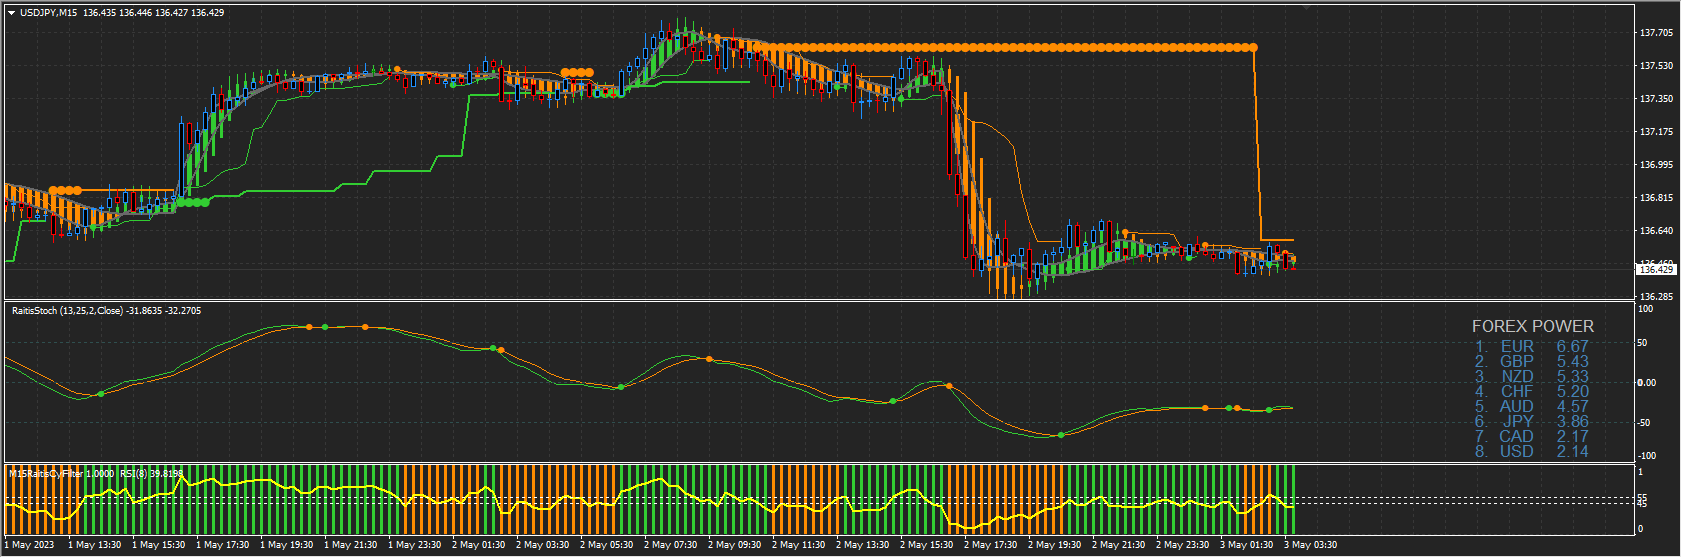Click the 2 May 21:30 time label

(x=1118, y=545)
